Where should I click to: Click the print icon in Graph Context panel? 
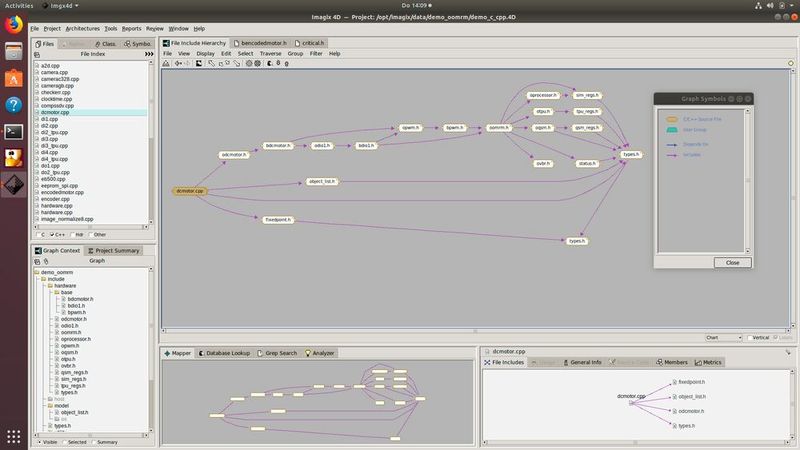pos(37,261)
